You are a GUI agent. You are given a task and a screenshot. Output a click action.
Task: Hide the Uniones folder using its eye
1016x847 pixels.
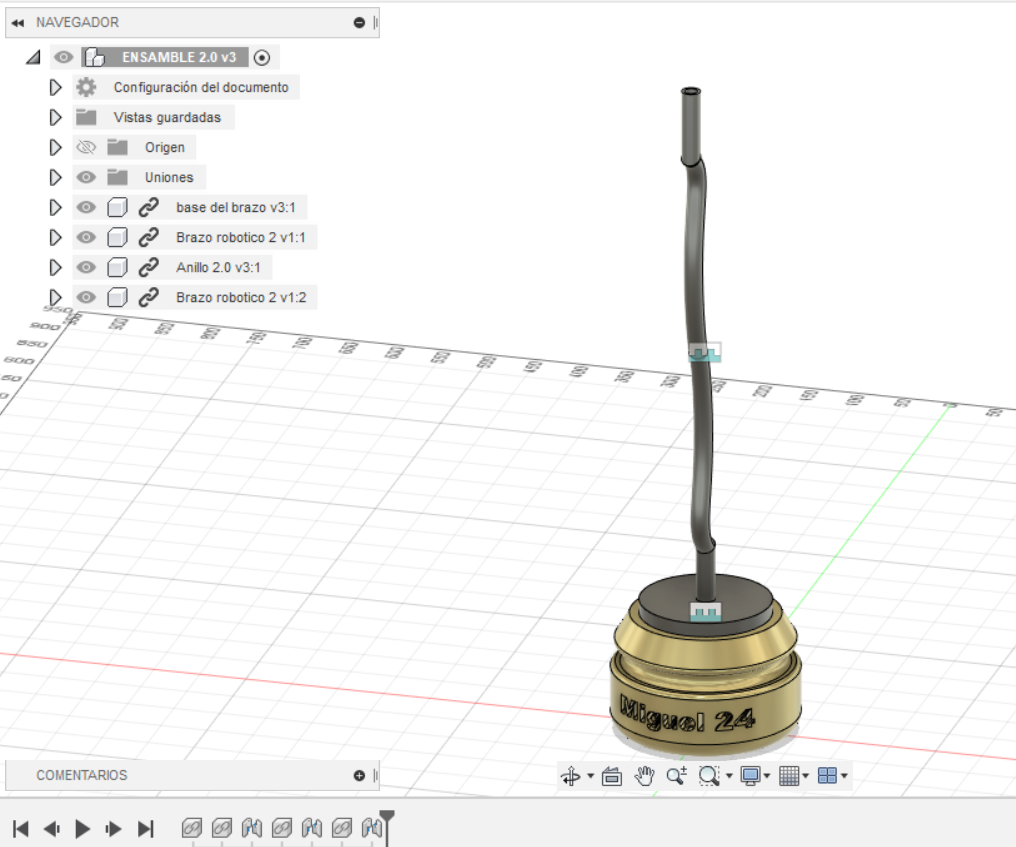(87, 178)
